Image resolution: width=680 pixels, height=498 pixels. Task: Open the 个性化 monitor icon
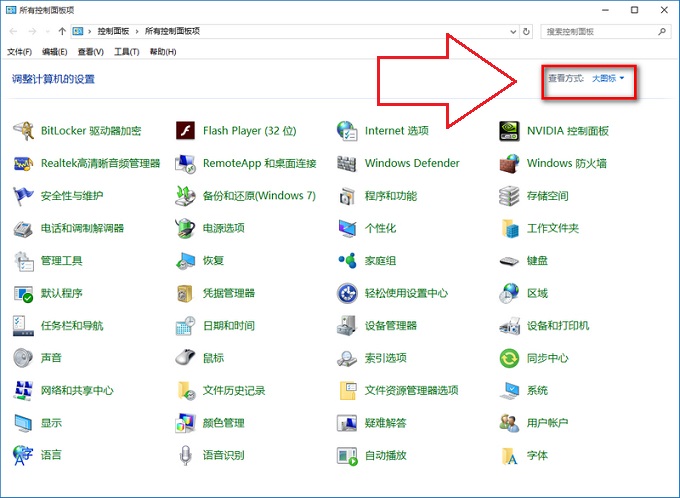tap(347, 228)
